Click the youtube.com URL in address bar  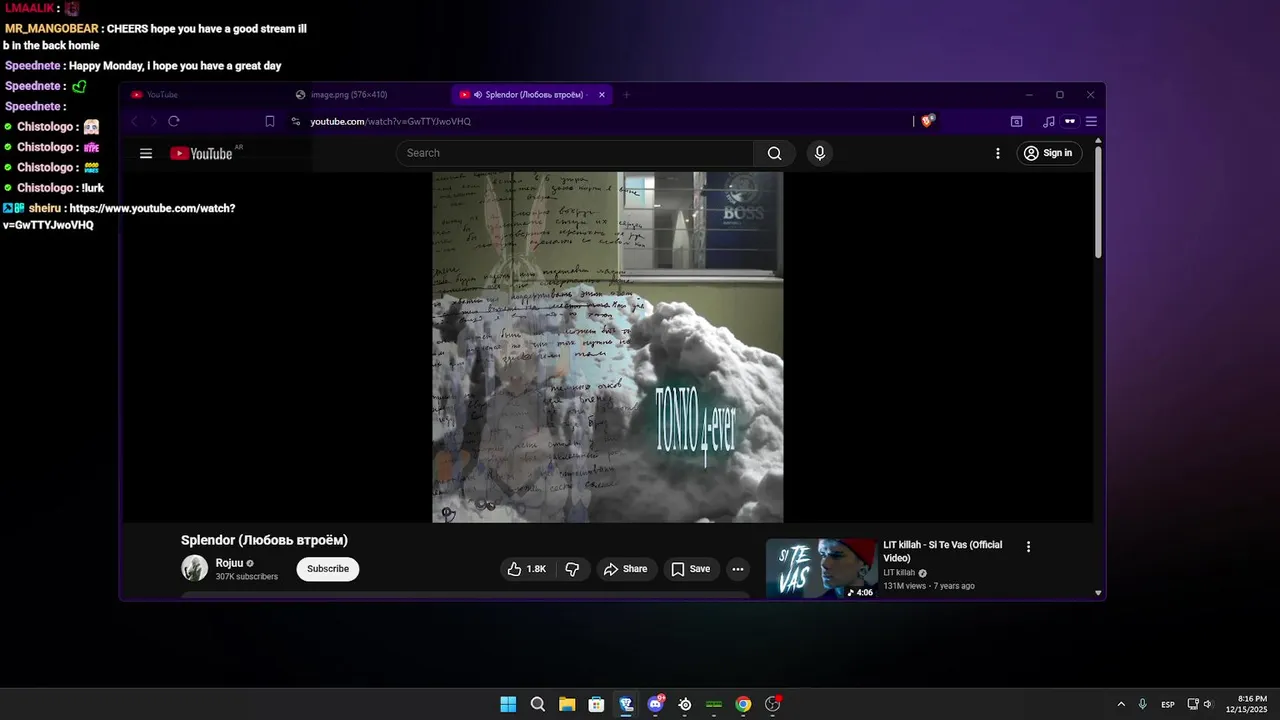[x=390, y=122]
